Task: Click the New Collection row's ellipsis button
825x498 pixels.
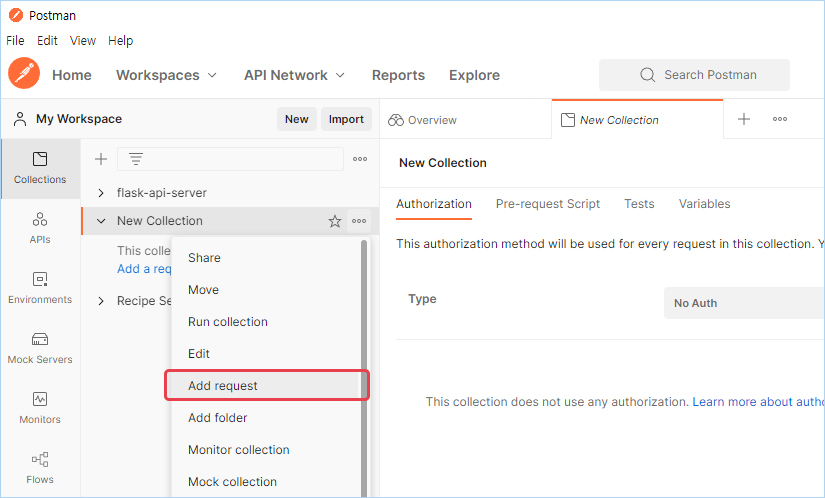Action: (359, 221)
